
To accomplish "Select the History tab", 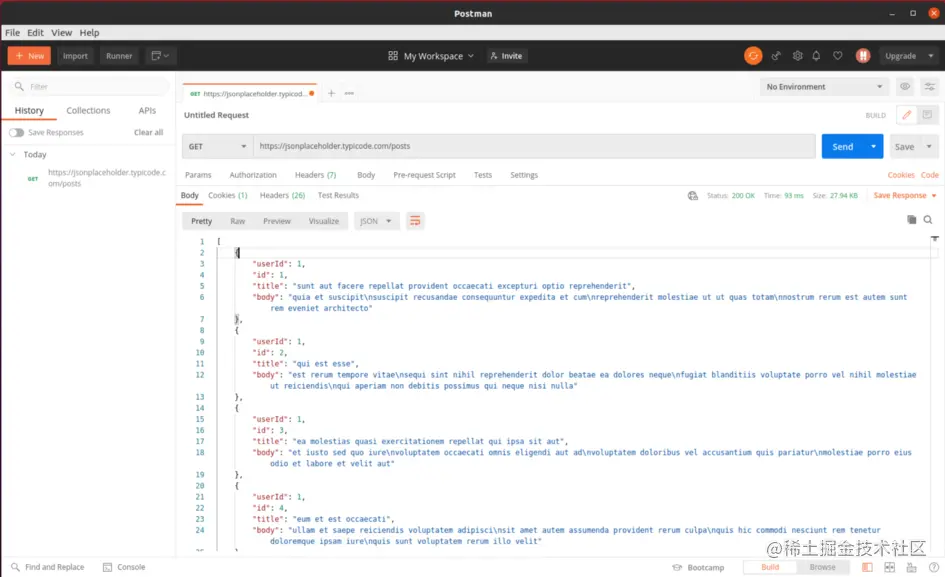I will click(29, 110).
